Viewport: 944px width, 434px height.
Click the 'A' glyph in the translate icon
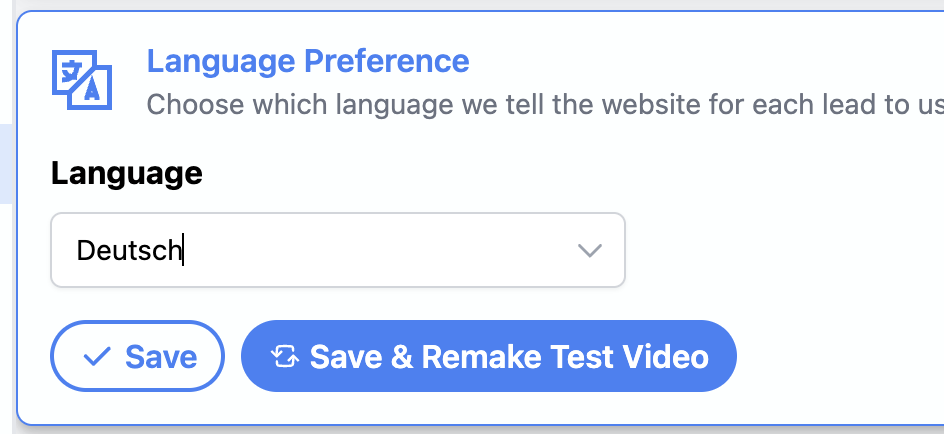point(92,90)
